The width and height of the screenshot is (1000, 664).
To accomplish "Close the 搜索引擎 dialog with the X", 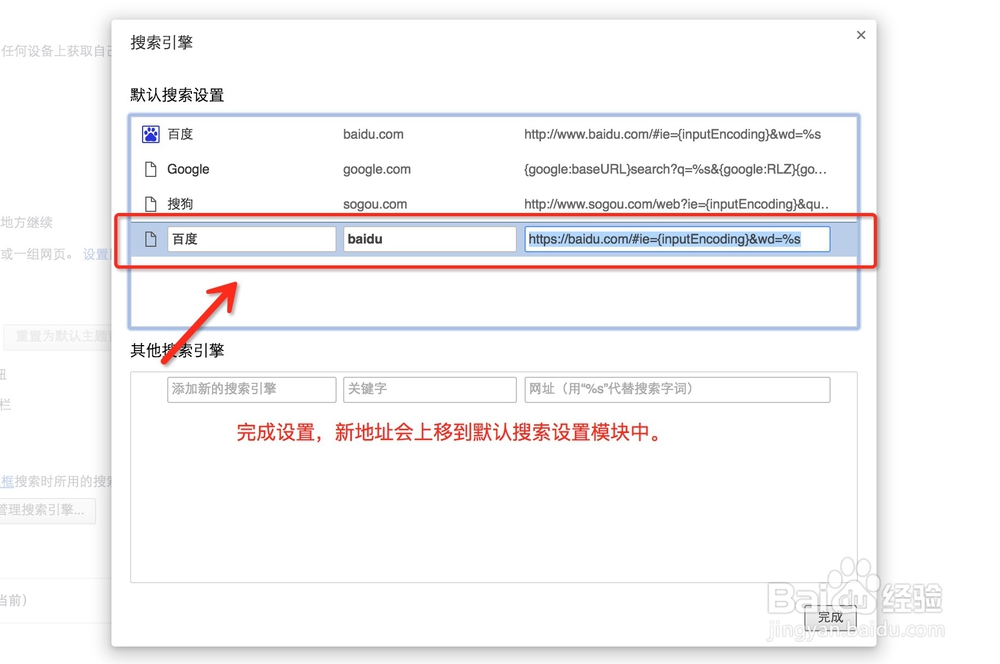I will click(x=861, y=35).
